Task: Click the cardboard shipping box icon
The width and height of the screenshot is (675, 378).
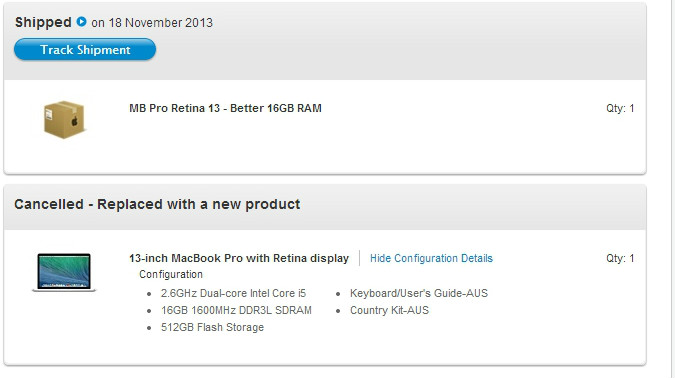Action: coord(64,120)
